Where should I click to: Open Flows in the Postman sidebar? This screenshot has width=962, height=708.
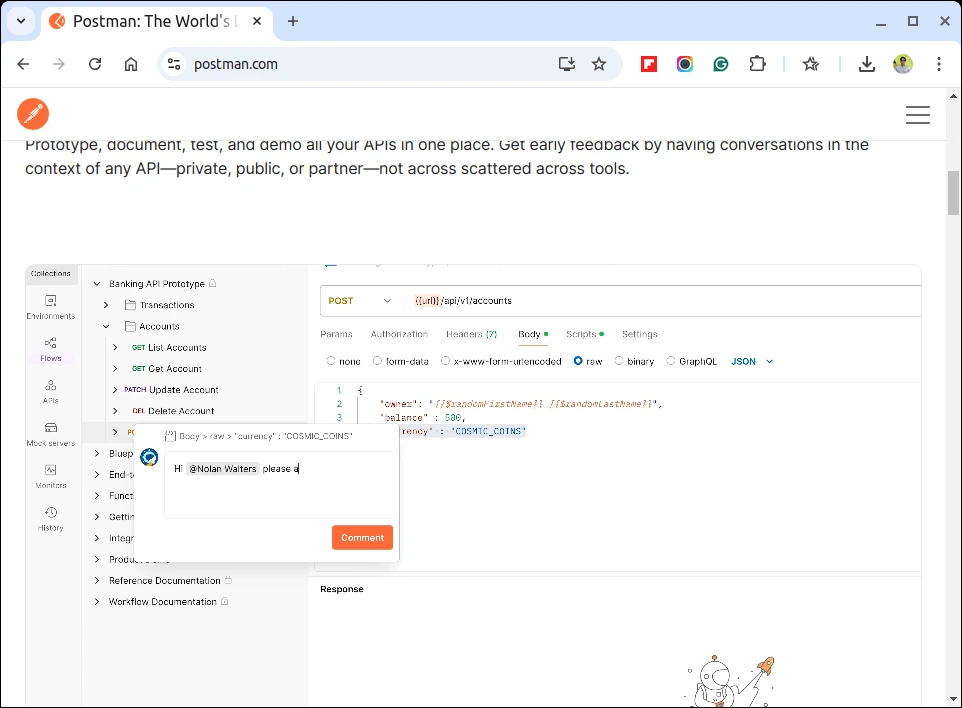point(51,350)
